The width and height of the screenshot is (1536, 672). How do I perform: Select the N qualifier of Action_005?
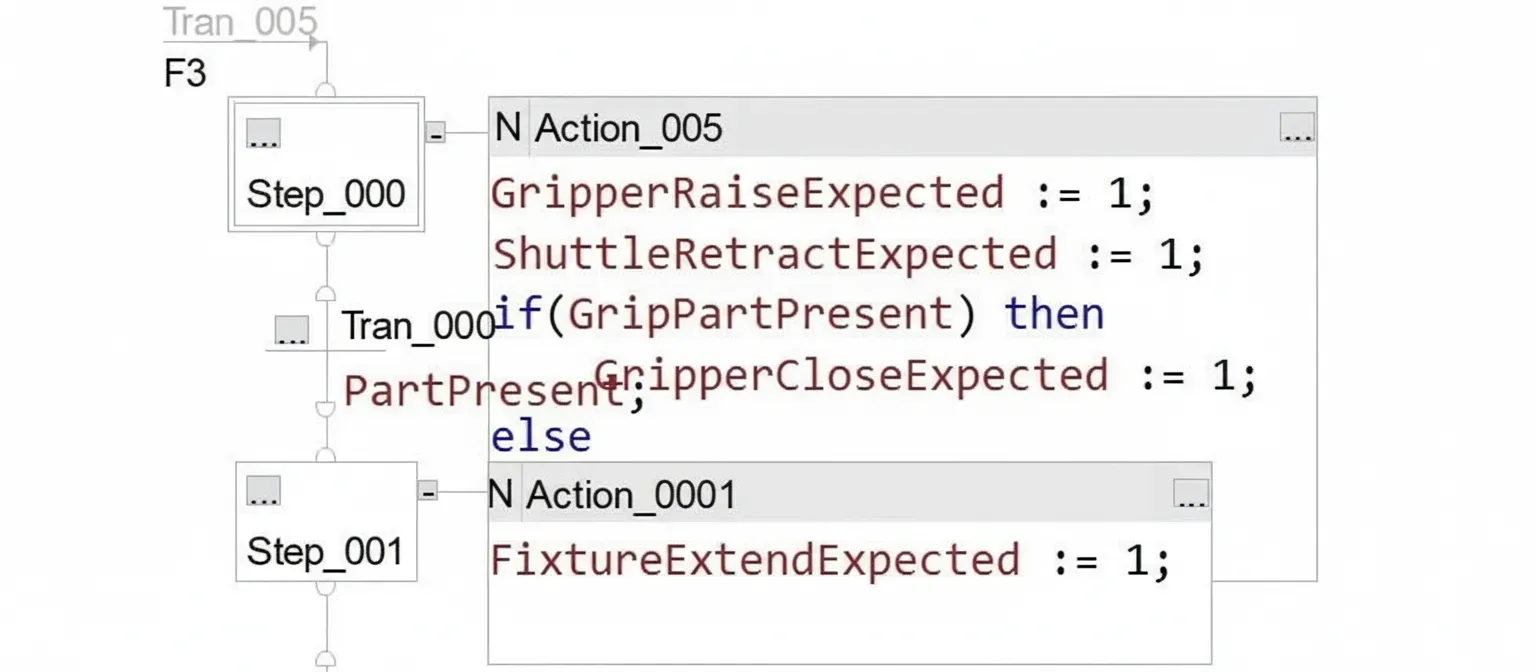[x=508, y=128]
